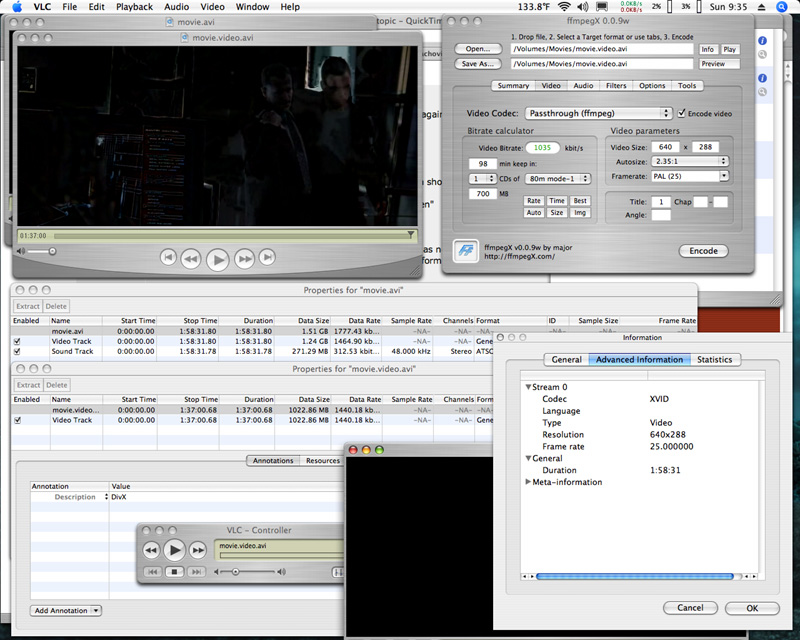Toggle Video Track checkbox in movie.avi properties
The height and width of the screenshot is (640, 800).
(x=17, y=341)
